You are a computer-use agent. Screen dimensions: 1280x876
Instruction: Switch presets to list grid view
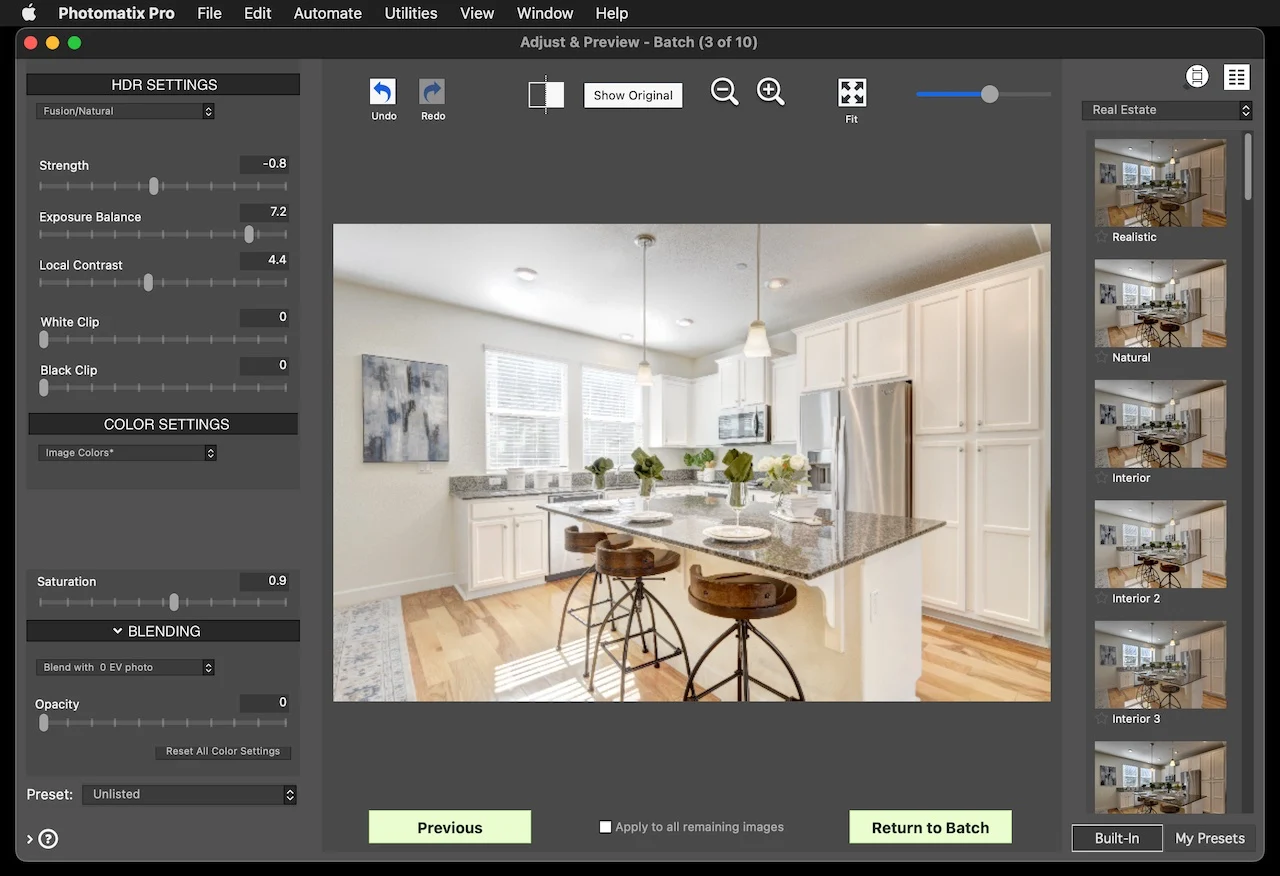(1237, 77)
